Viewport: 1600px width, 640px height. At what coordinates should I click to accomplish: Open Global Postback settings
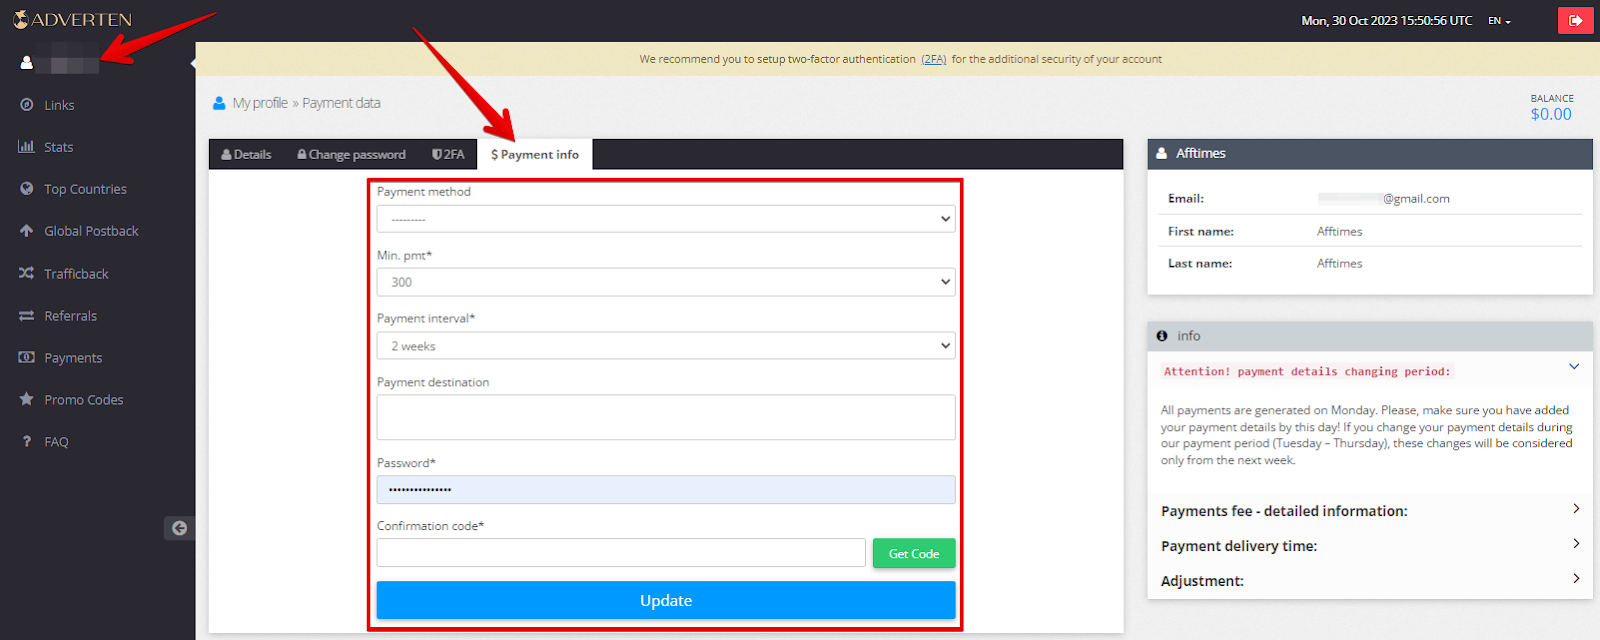91,231
